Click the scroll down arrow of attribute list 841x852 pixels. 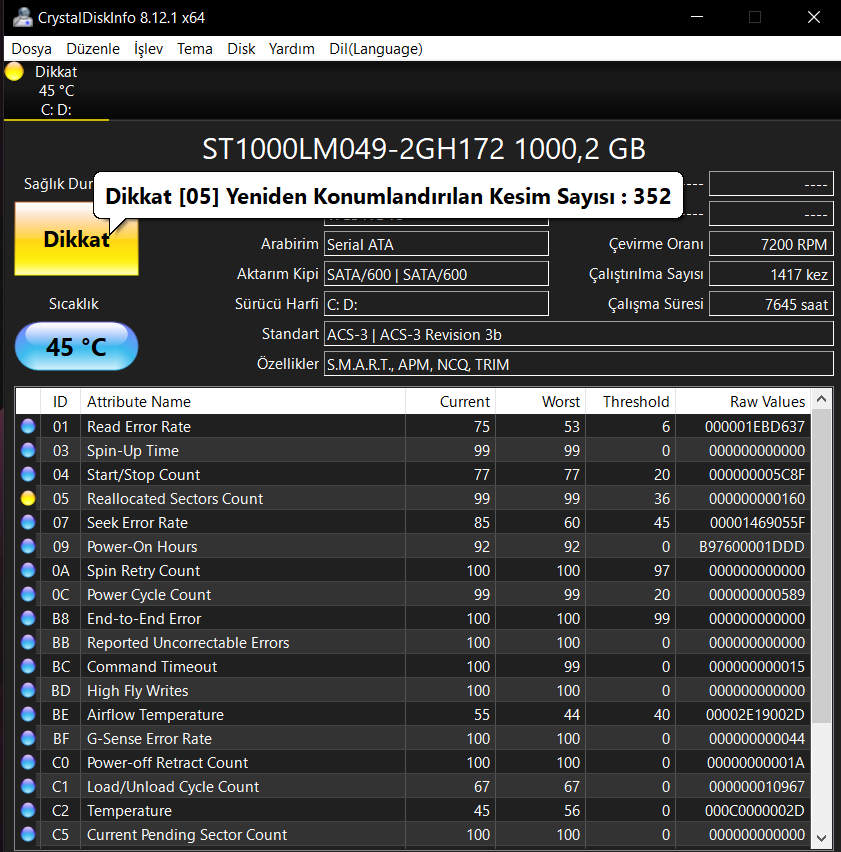(x=821, y=837)
